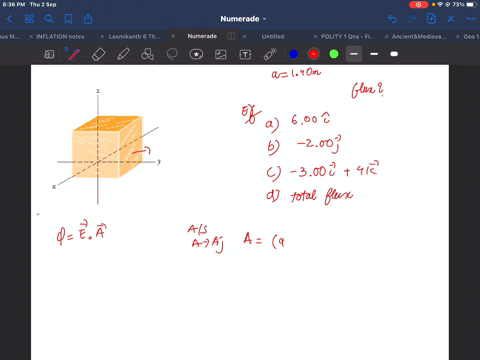Select the Pen tool

(74, 54)
